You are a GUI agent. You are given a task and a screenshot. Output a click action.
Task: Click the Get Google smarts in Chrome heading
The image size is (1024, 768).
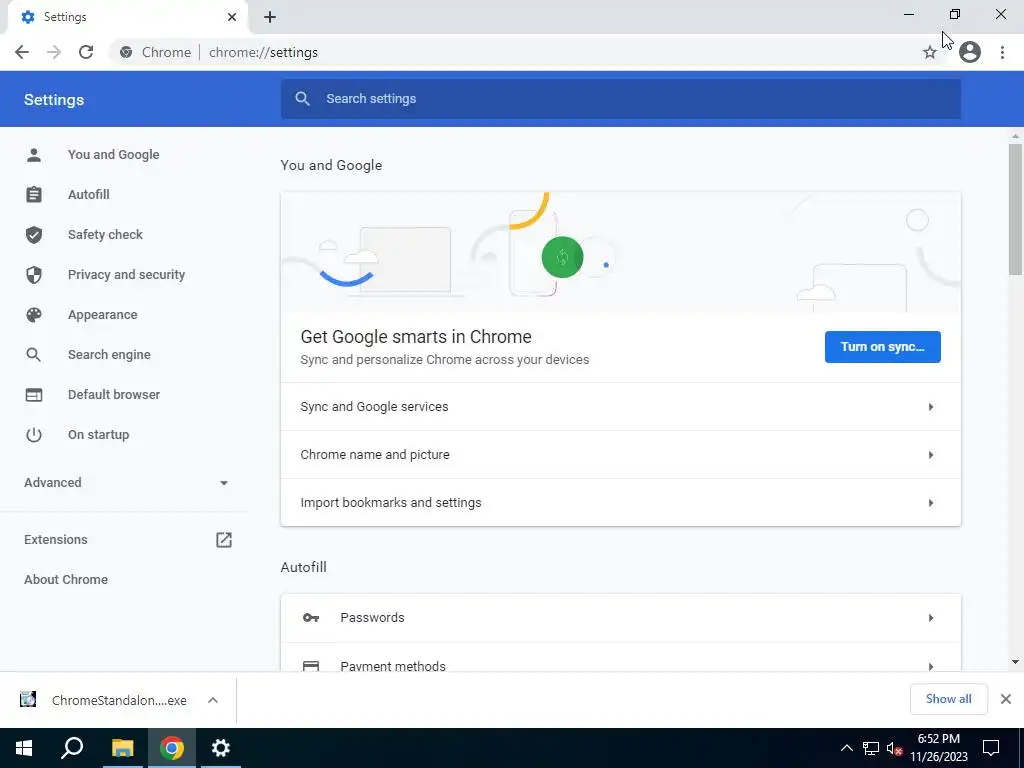tap(416, 337)
